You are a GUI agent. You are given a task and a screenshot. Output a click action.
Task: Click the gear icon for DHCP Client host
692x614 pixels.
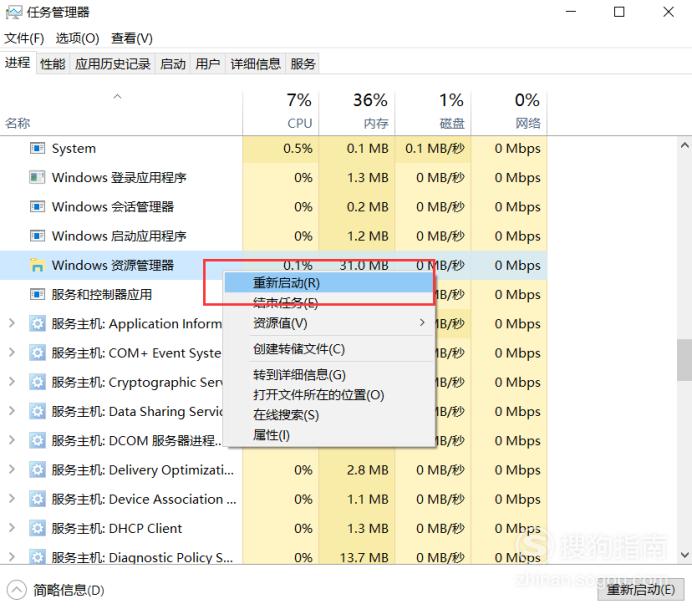(37, 528)
